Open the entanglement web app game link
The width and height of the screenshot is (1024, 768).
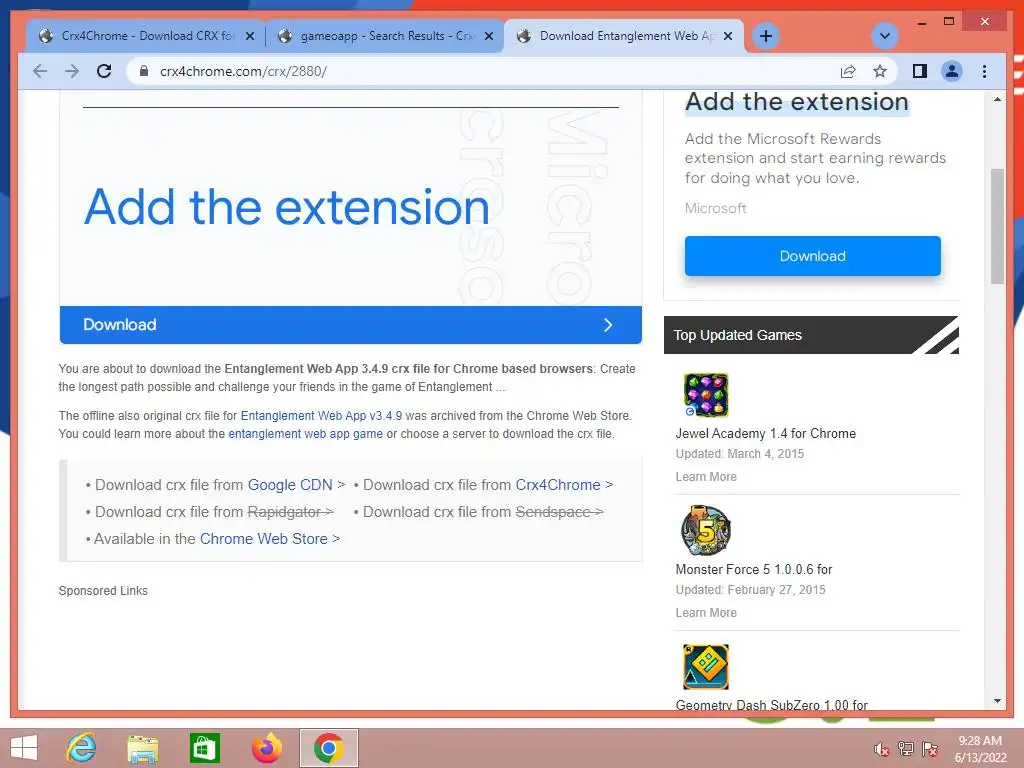(306, 434)
